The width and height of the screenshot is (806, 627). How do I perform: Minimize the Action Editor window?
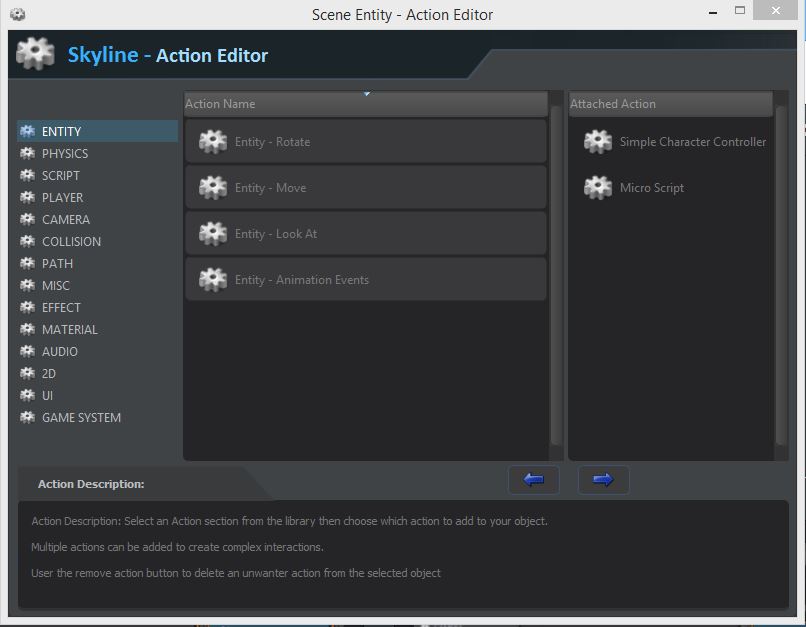point(713,12)
